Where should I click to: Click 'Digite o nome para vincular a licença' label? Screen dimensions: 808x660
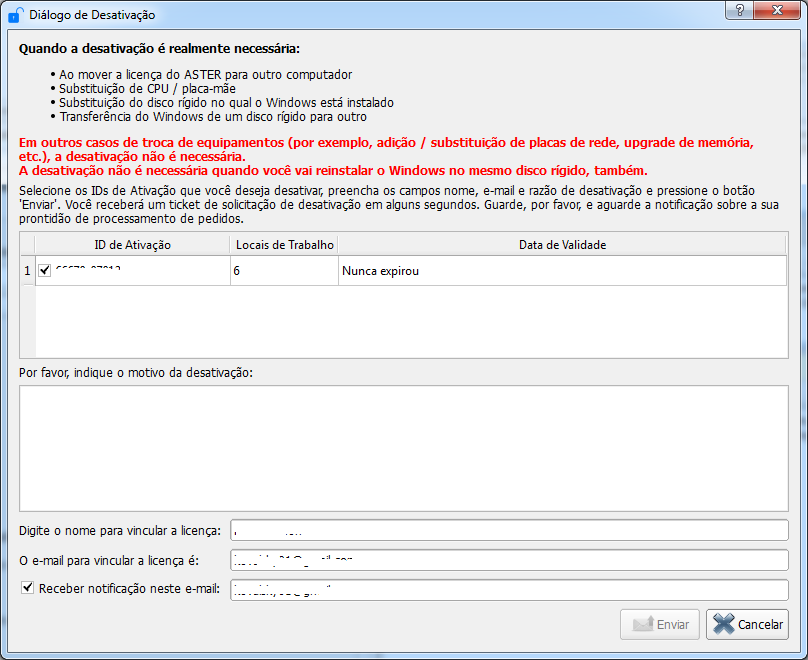pyautogui.click(x=120, y=531)
